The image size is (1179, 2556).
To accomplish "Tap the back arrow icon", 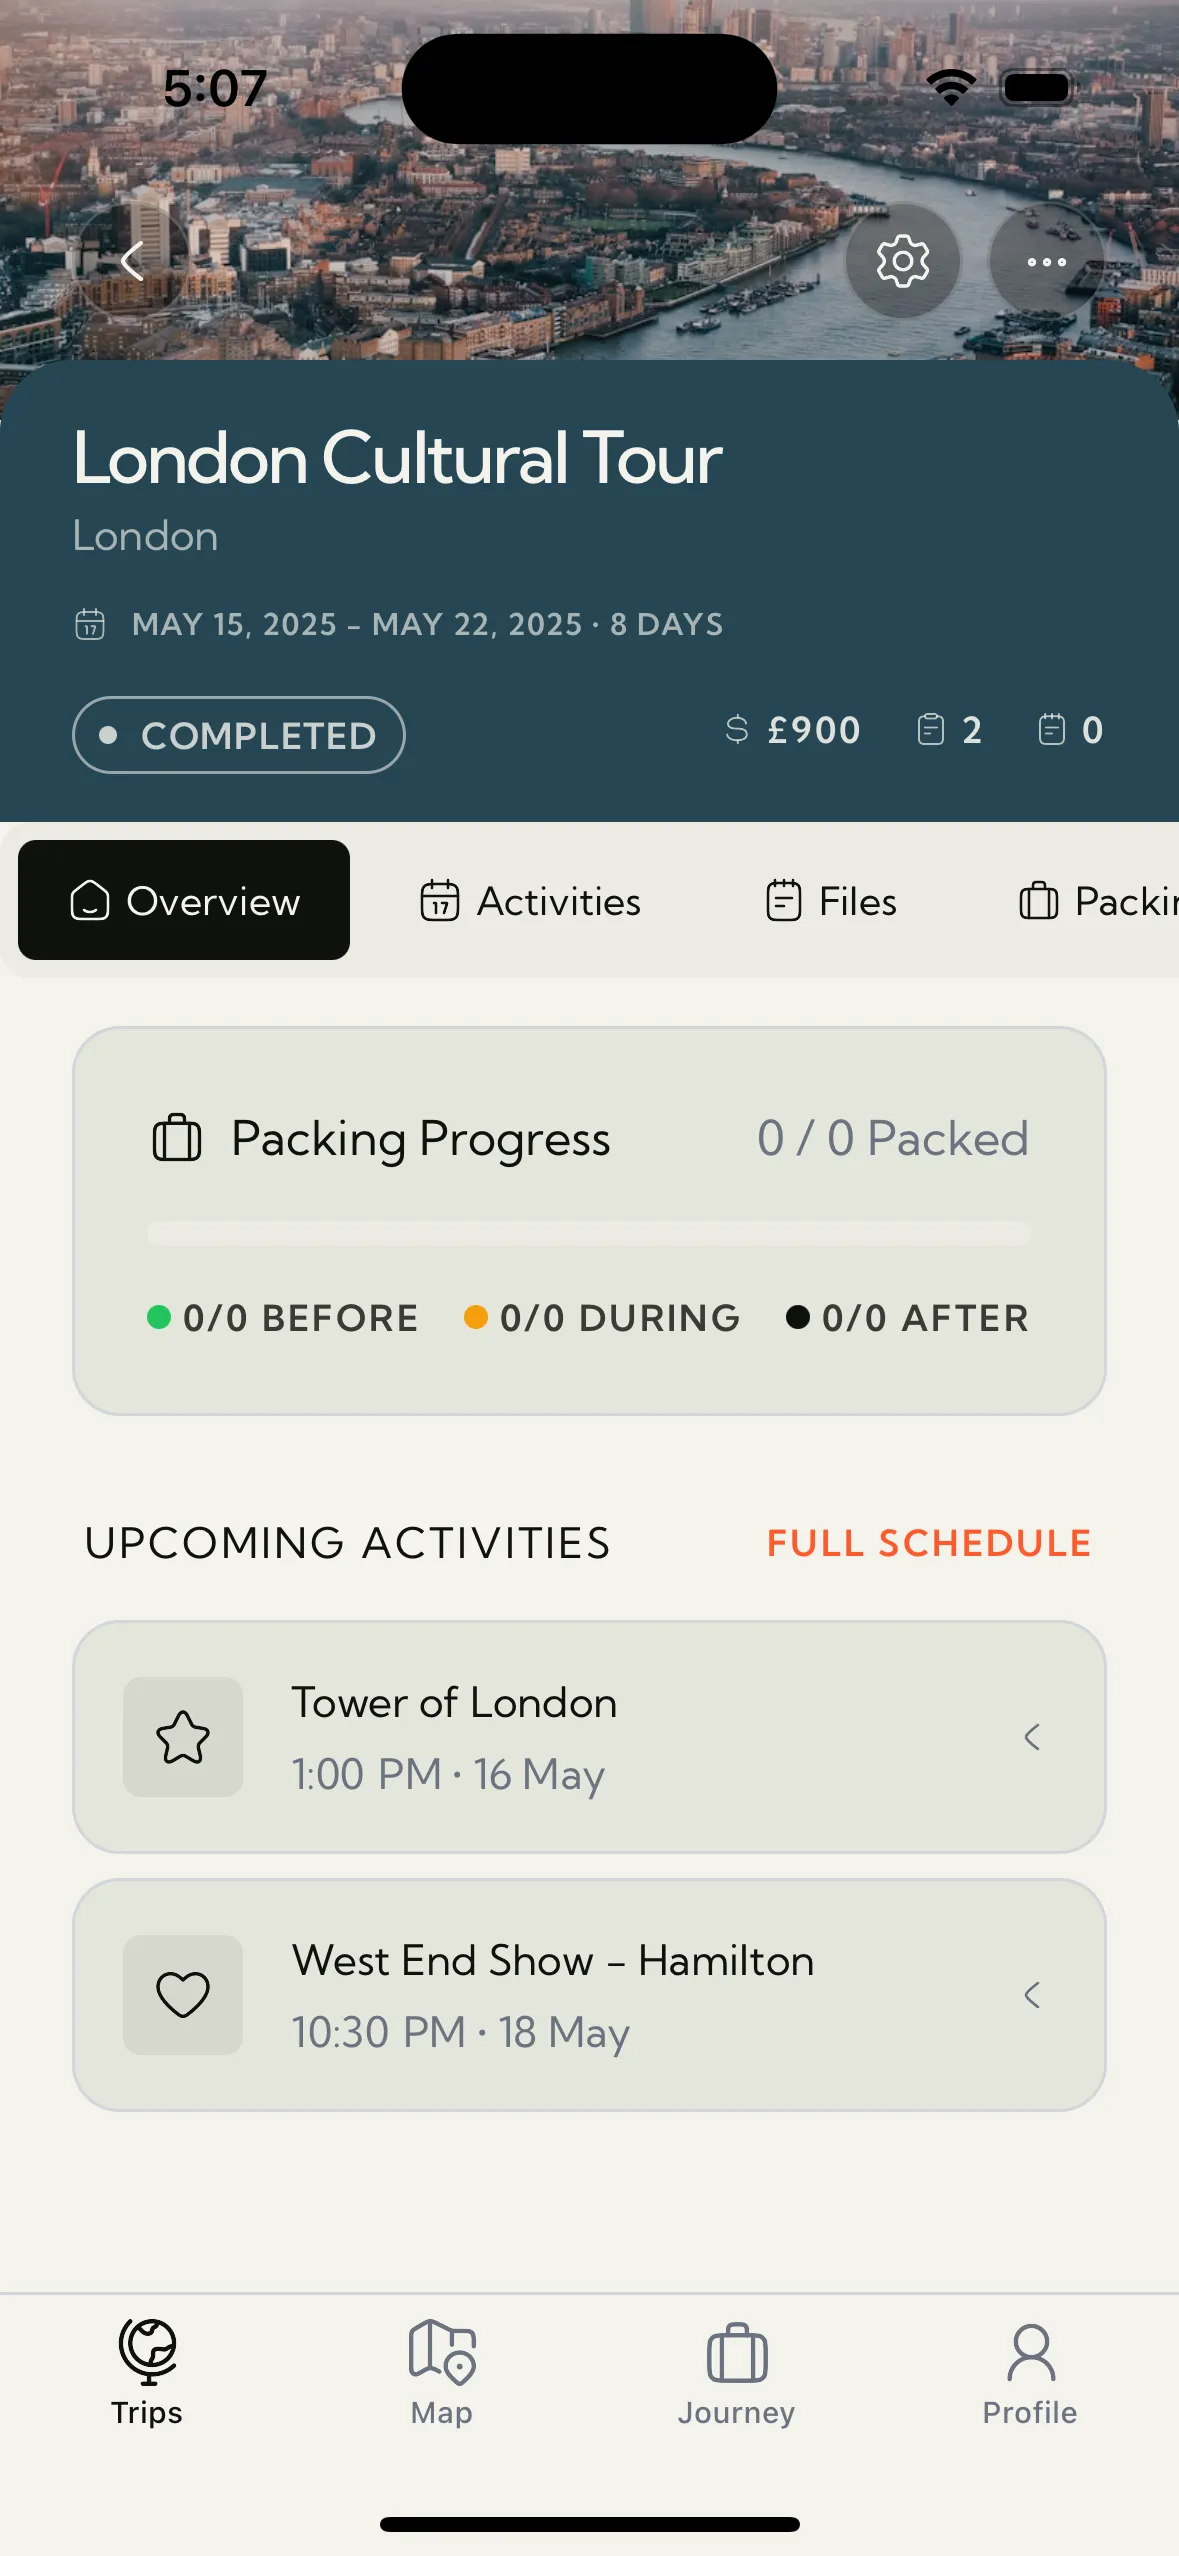I will tap(132, 262).
